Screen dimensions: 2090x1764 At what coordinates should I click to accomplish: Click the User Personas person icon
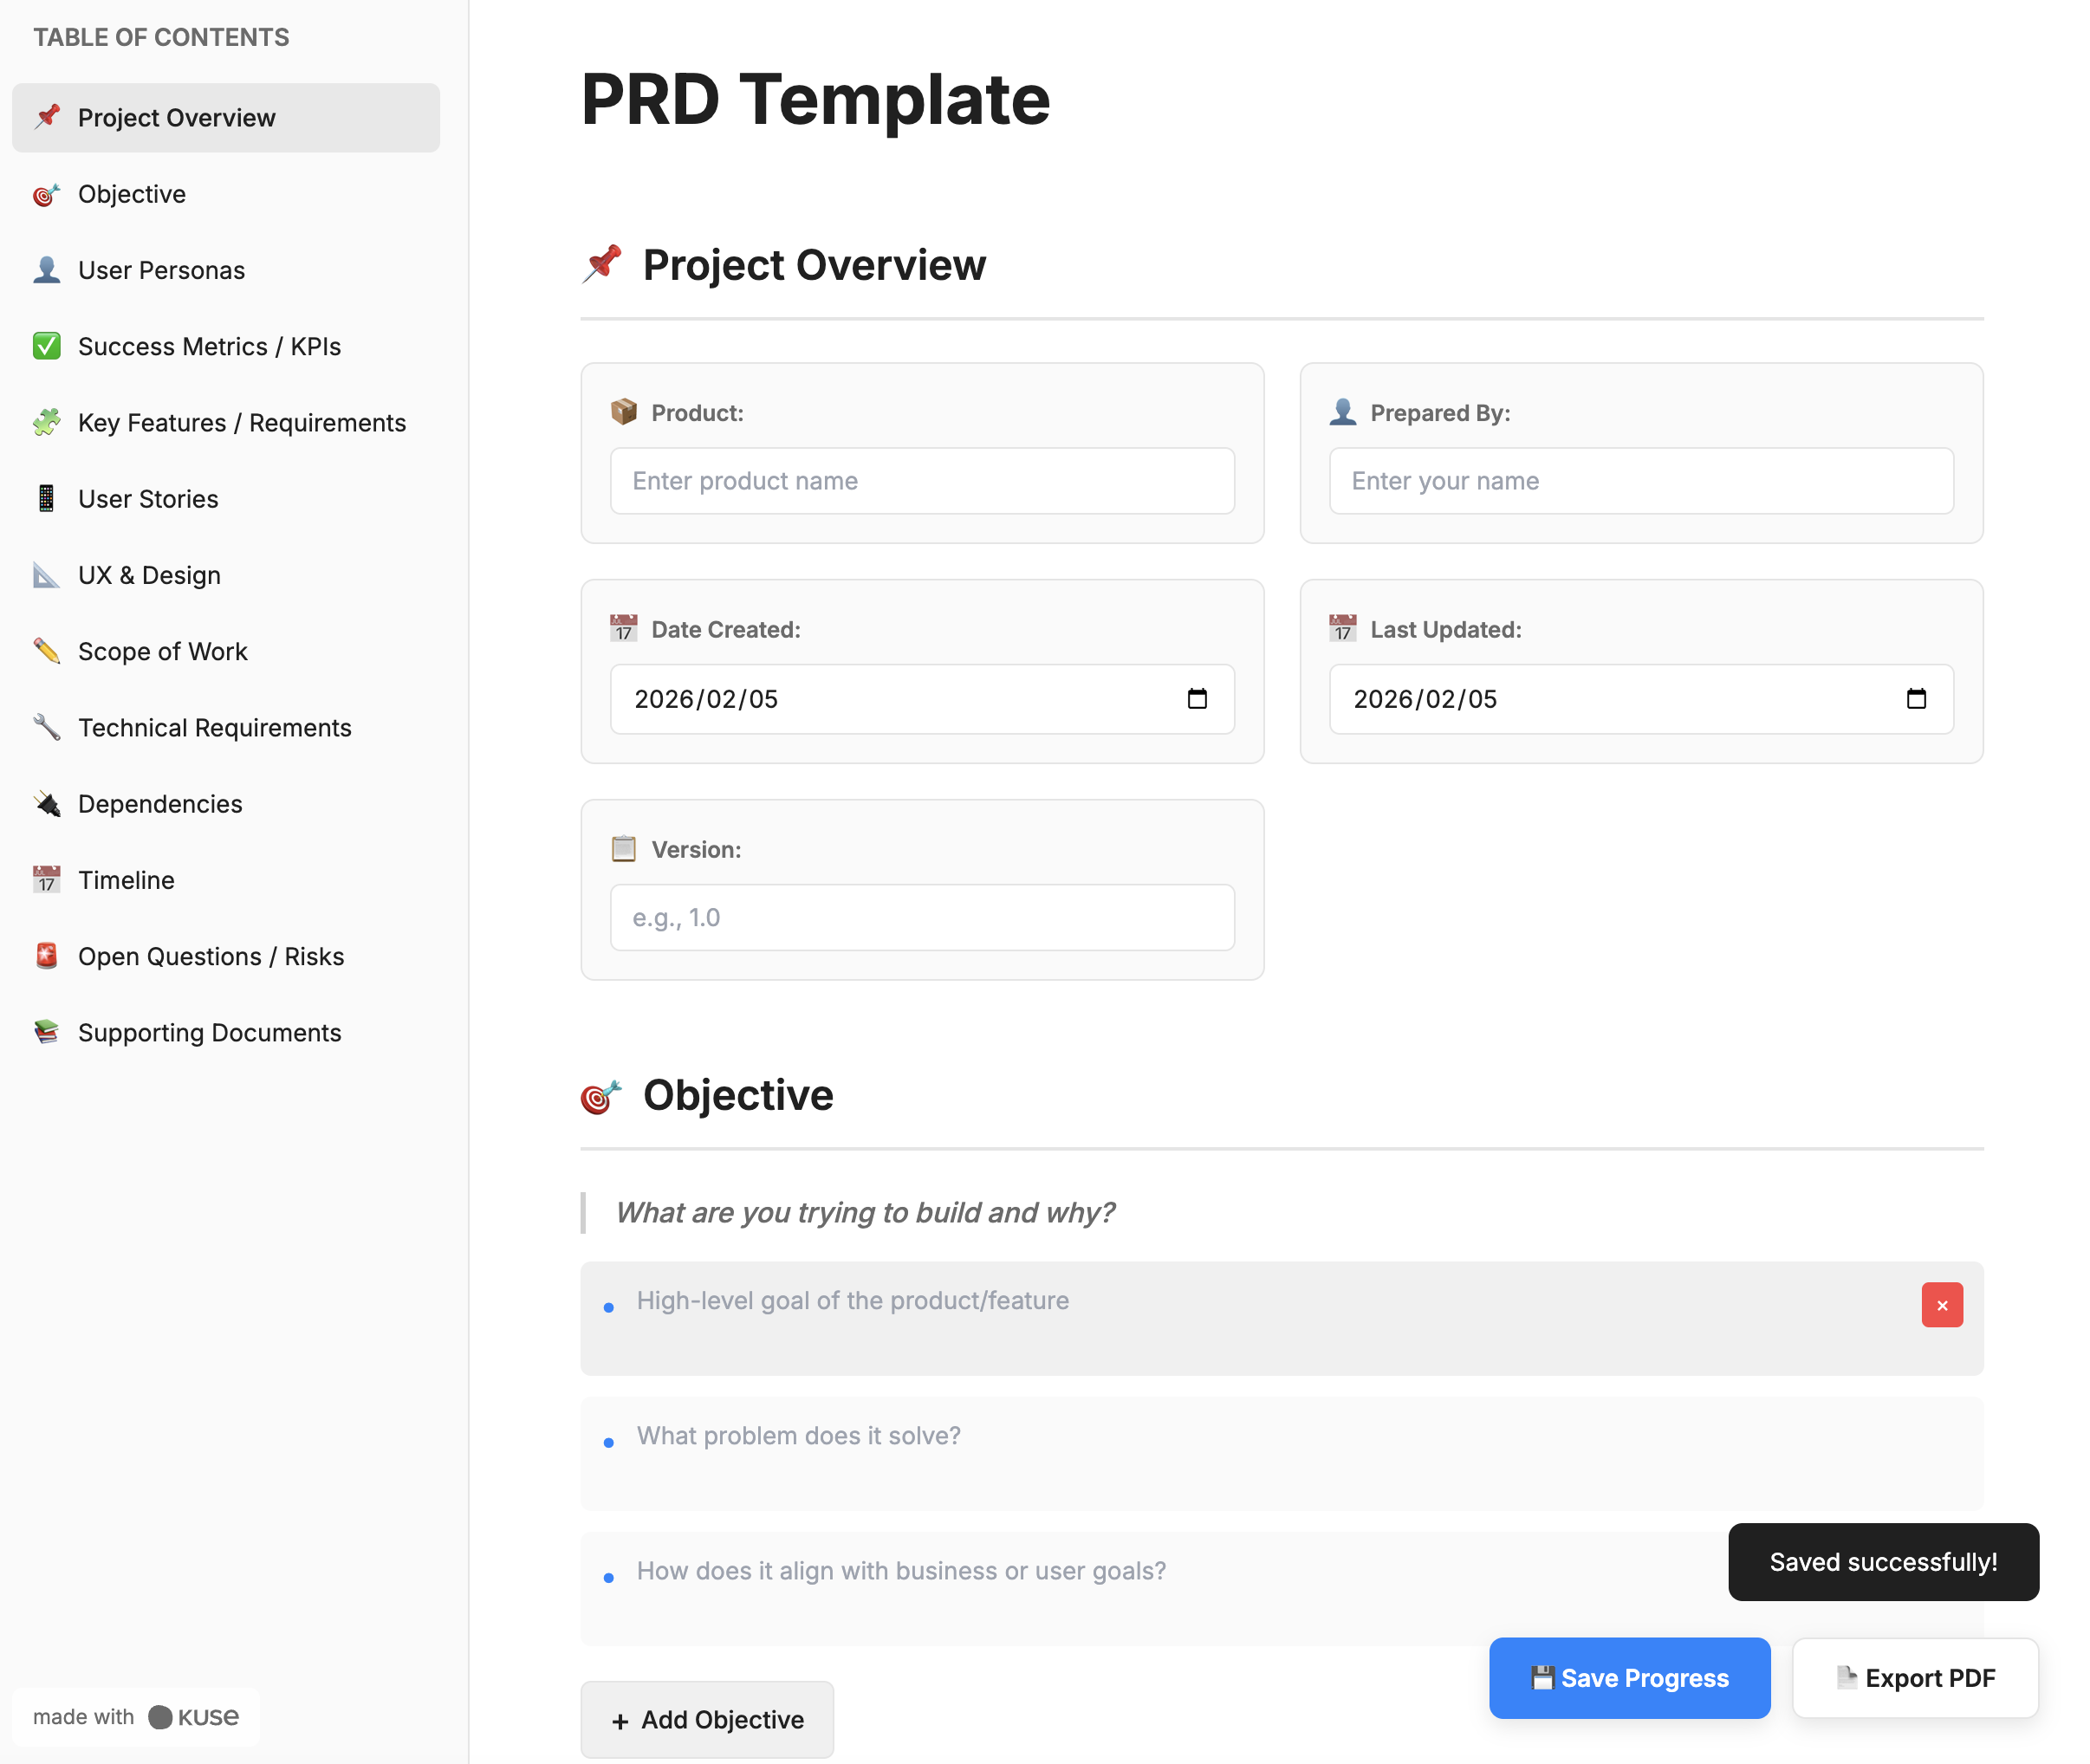[x=46, y=270]
